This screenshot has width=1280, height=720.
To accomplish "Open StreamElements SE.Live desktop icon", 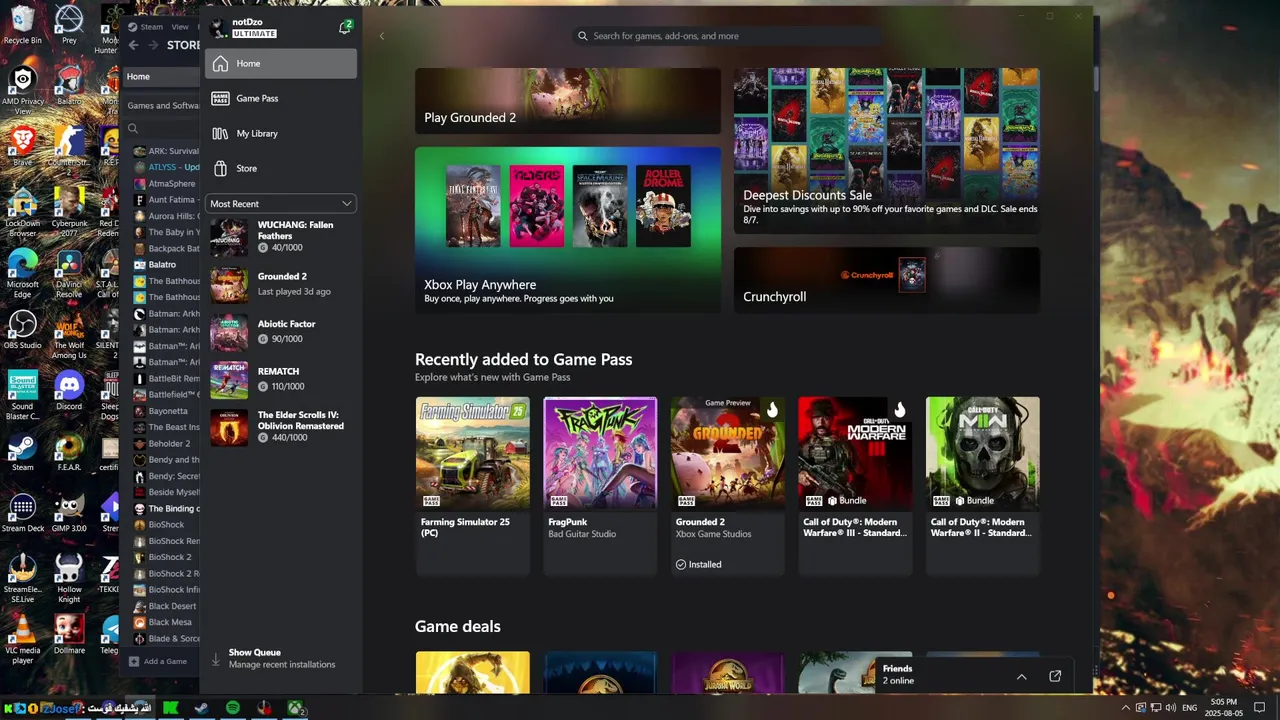I will click(22, 578).
